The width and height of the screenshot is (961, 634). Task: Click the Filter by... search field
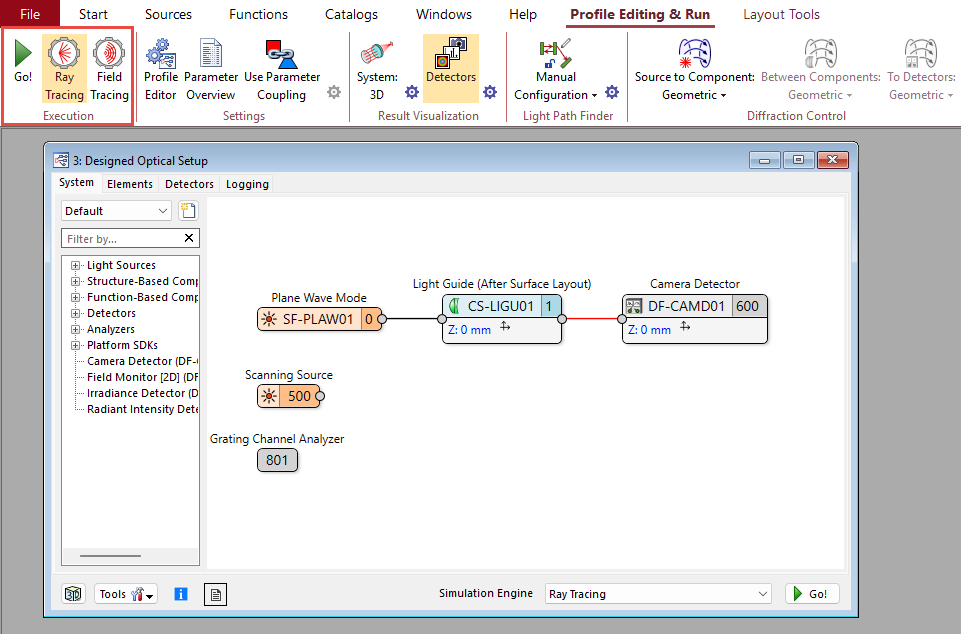(122, 239)
